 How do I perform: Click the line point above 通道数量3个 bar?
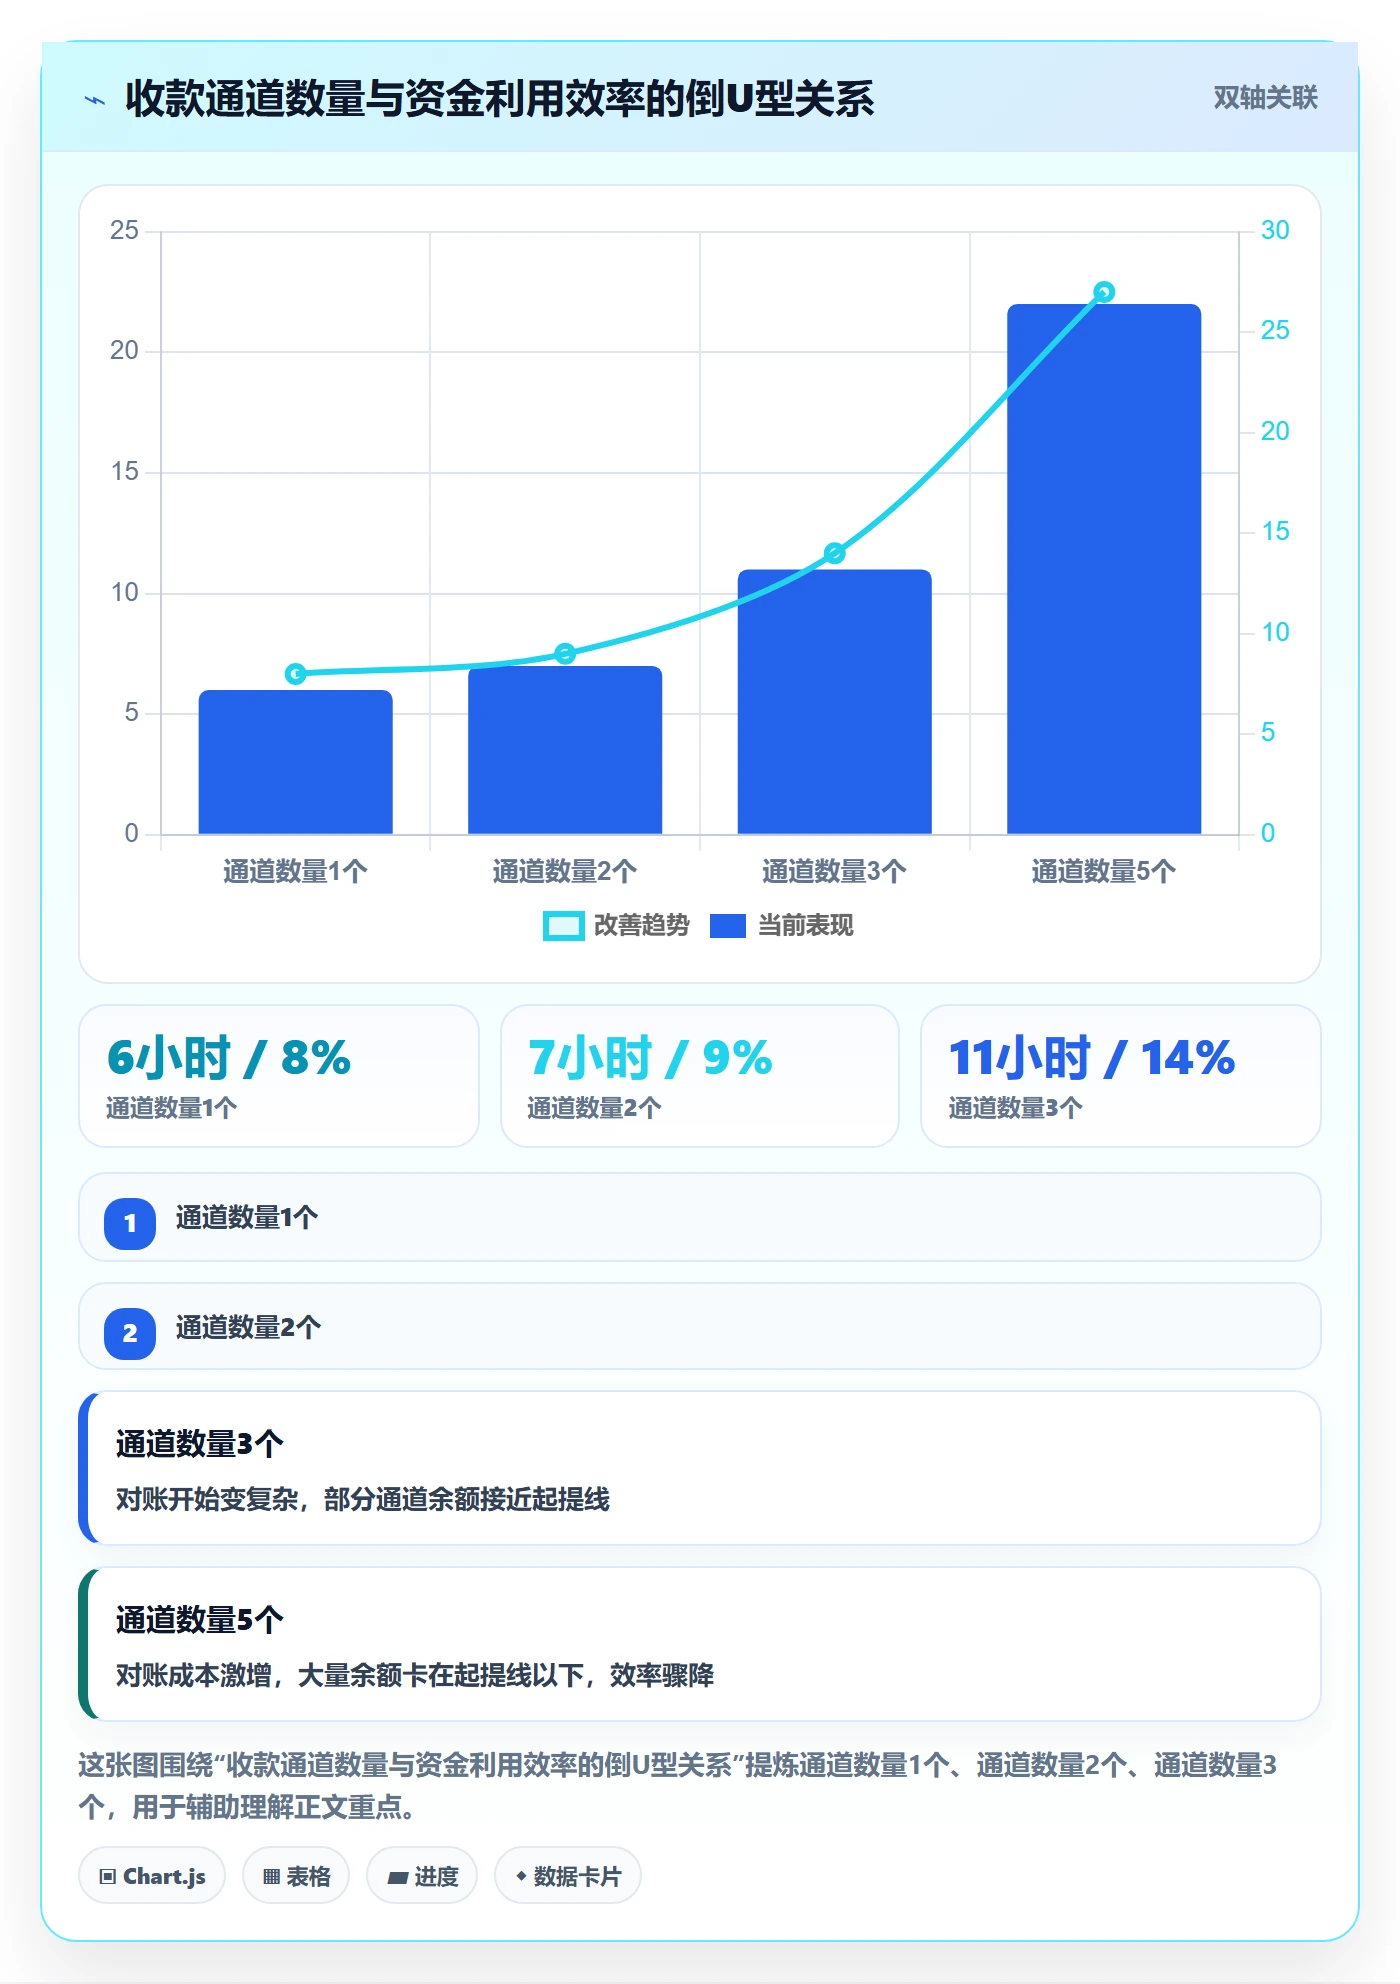click(x=835, y=553)
